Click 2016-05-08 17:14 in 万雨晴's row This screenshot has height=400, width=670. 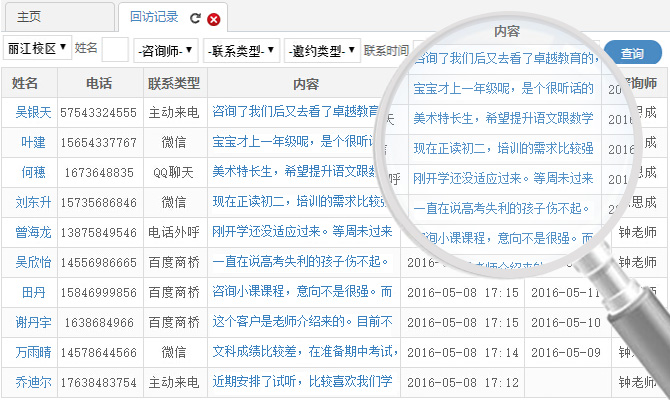(x=463, y=353)
